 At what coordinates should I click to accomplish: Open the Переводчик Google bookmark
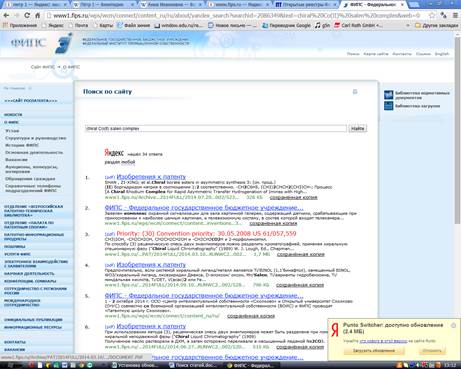[286, 25]
